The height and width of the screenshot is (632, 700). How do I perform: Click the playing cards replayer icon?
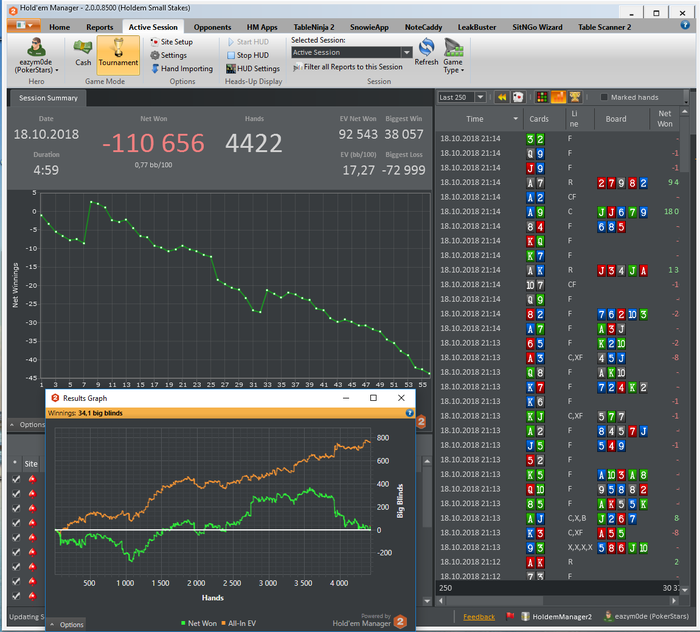point(518,97)
